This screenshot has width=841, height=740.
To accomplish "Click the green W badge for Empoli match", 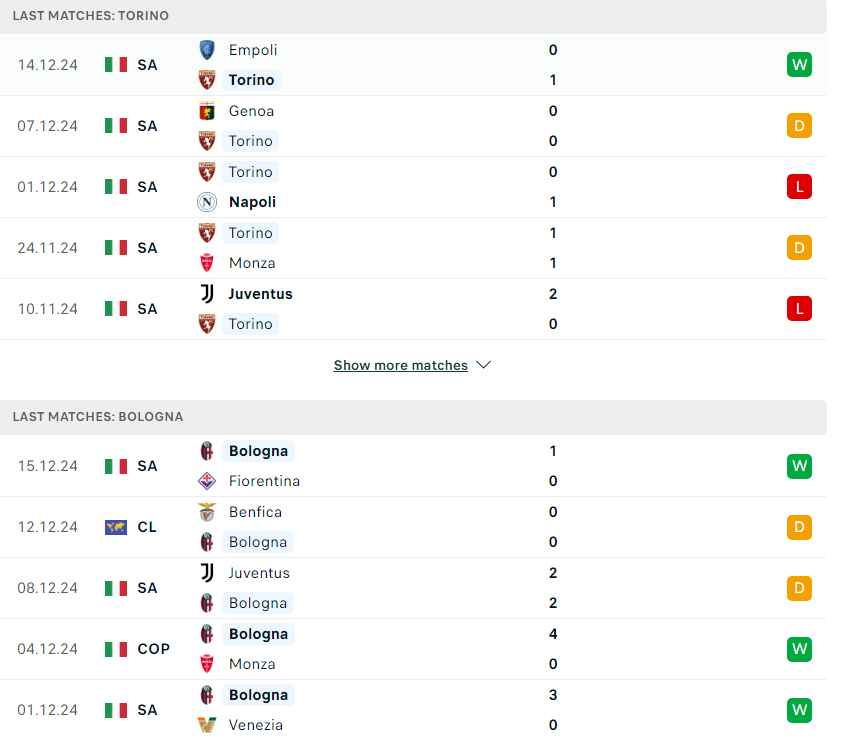I will [799, 65].
